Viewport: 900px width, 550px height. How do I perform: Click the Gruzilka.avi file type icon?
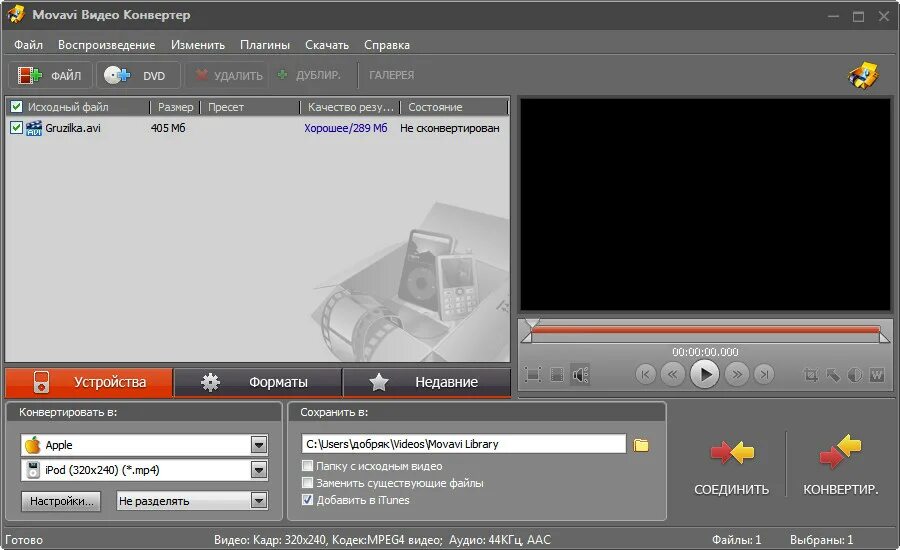pyautogui.click(x=34, y=128)
